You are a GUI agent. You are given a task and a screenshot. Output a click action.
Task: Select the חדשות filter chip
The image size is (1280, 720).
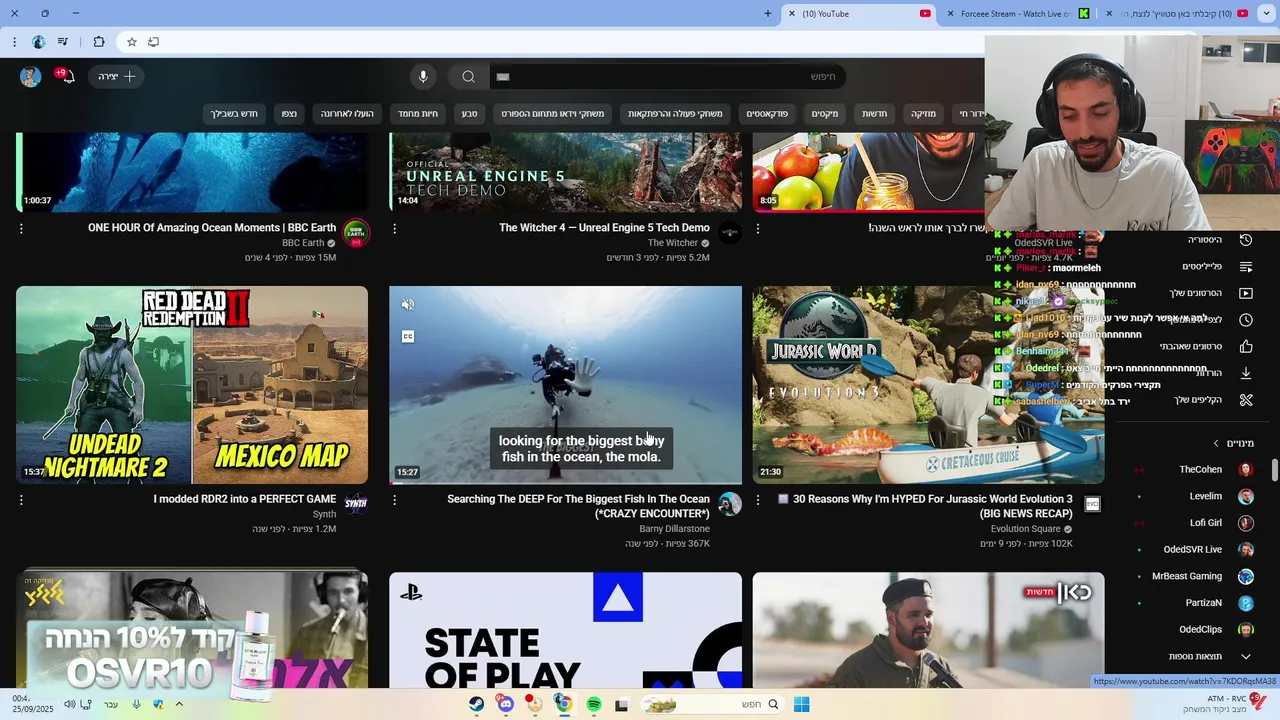click(875, 114)
